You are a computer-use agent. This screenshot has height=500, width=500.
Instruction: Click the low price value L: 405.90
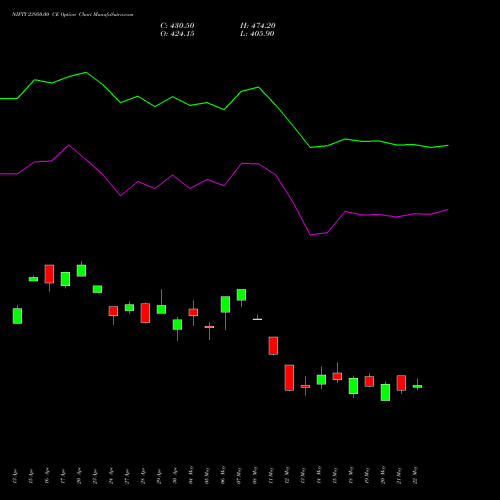tap(257, 34)
